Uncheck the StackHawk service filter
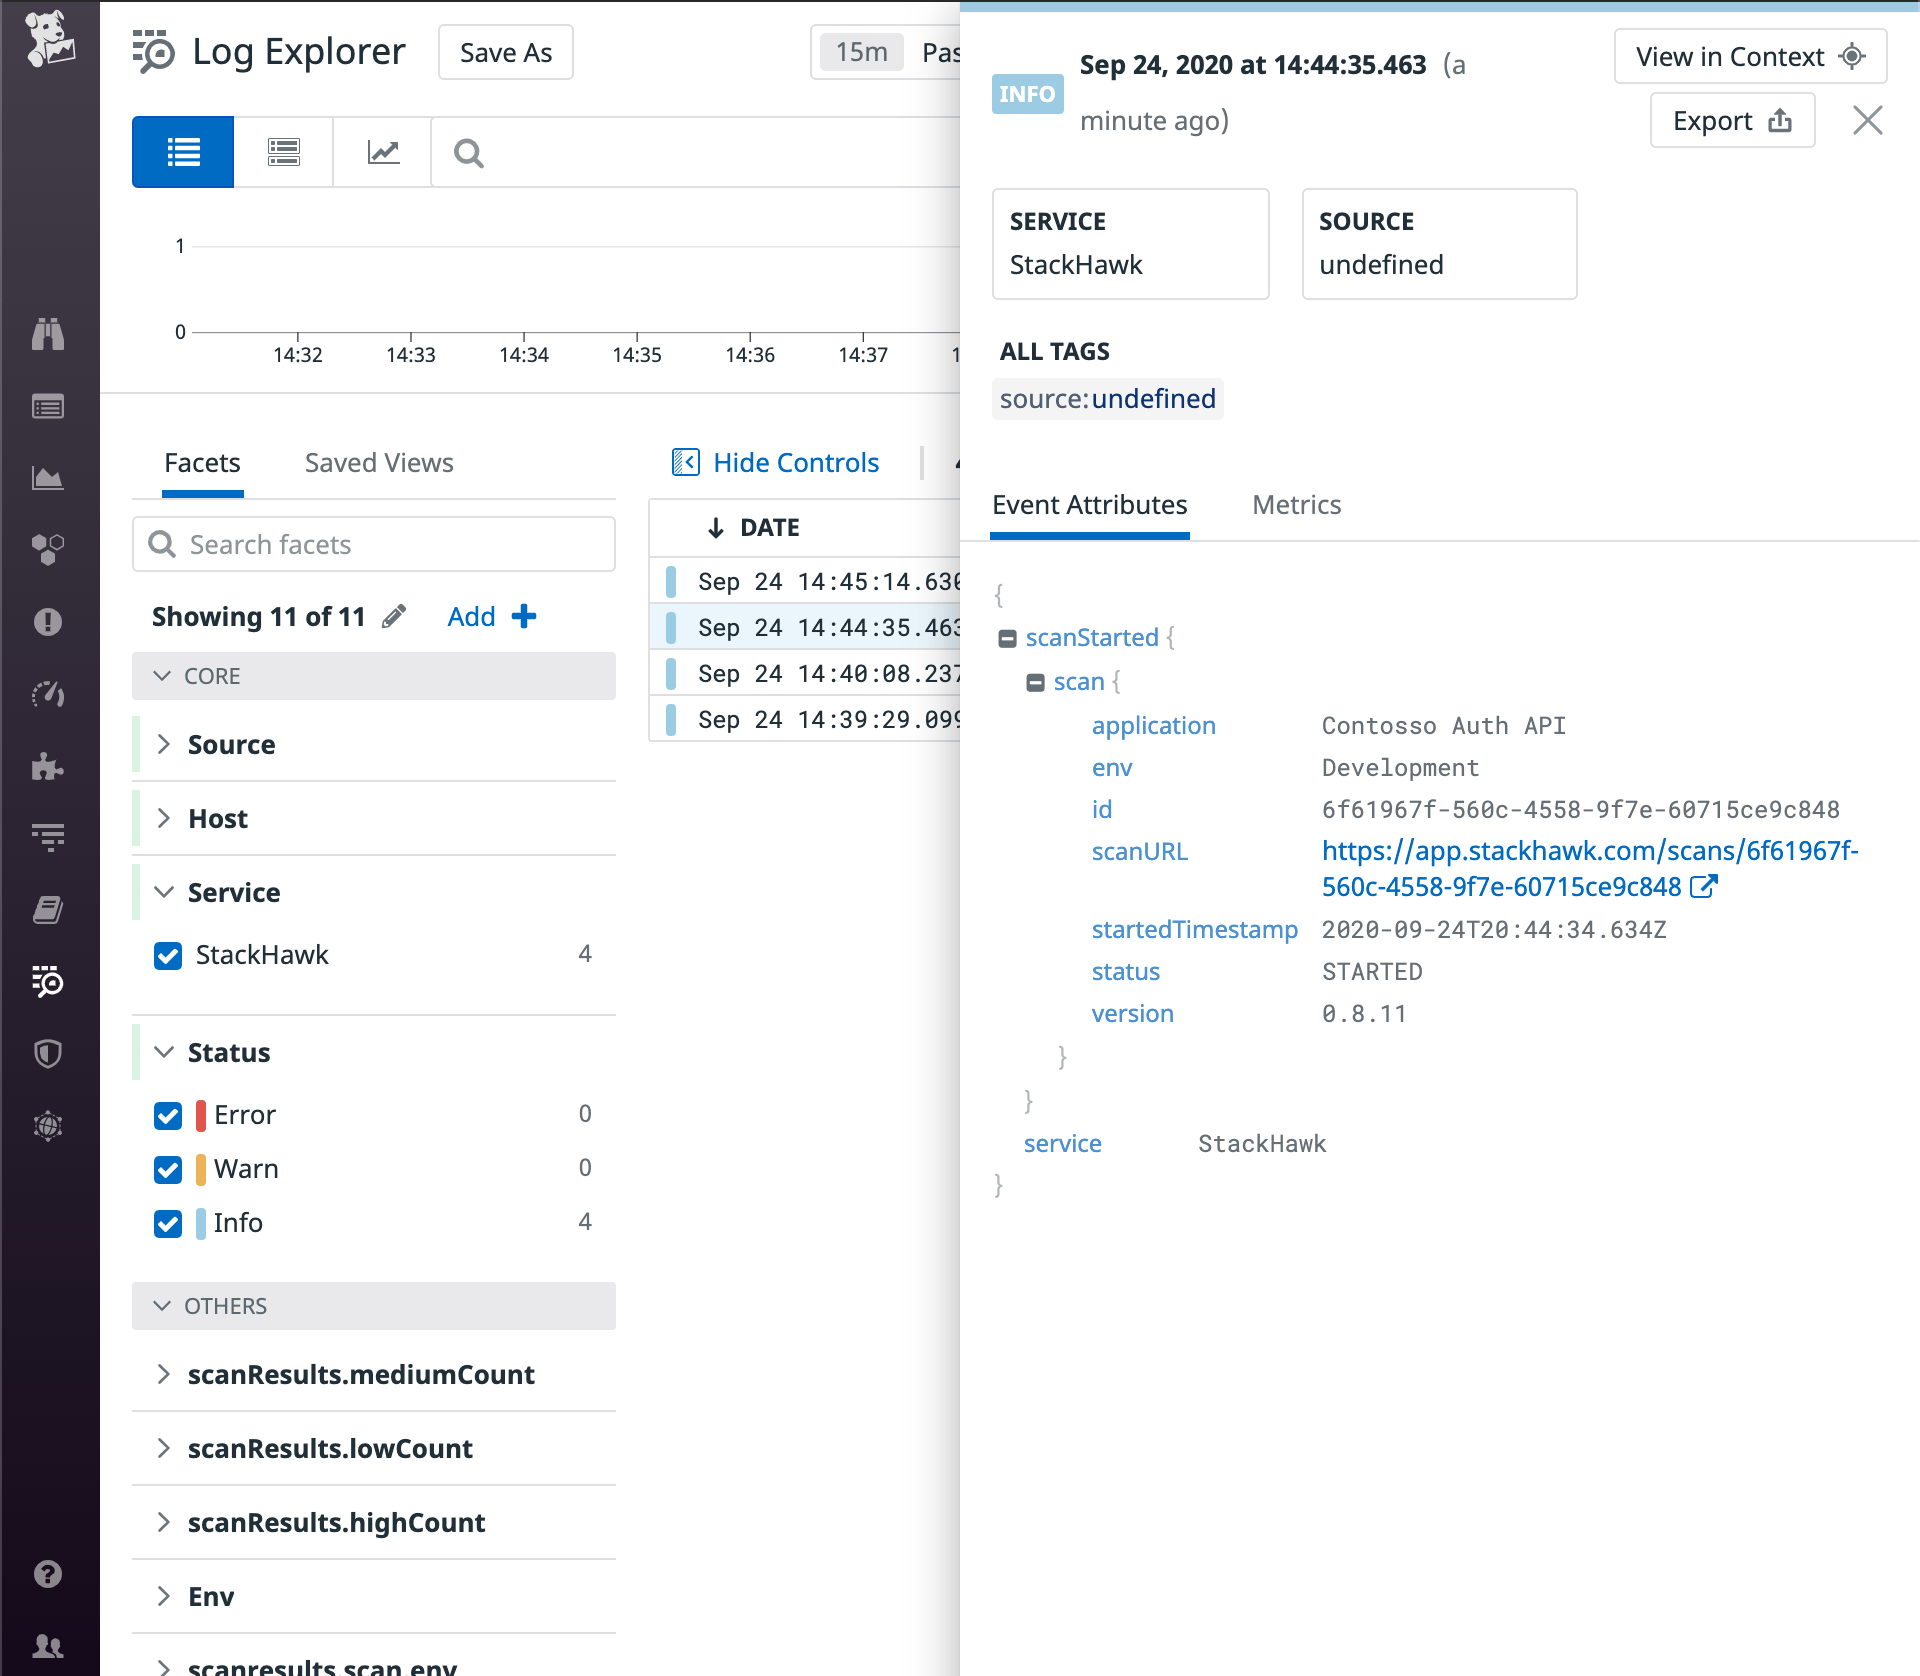This screenshot has height=1676, width=1920. tap(167, 956)
